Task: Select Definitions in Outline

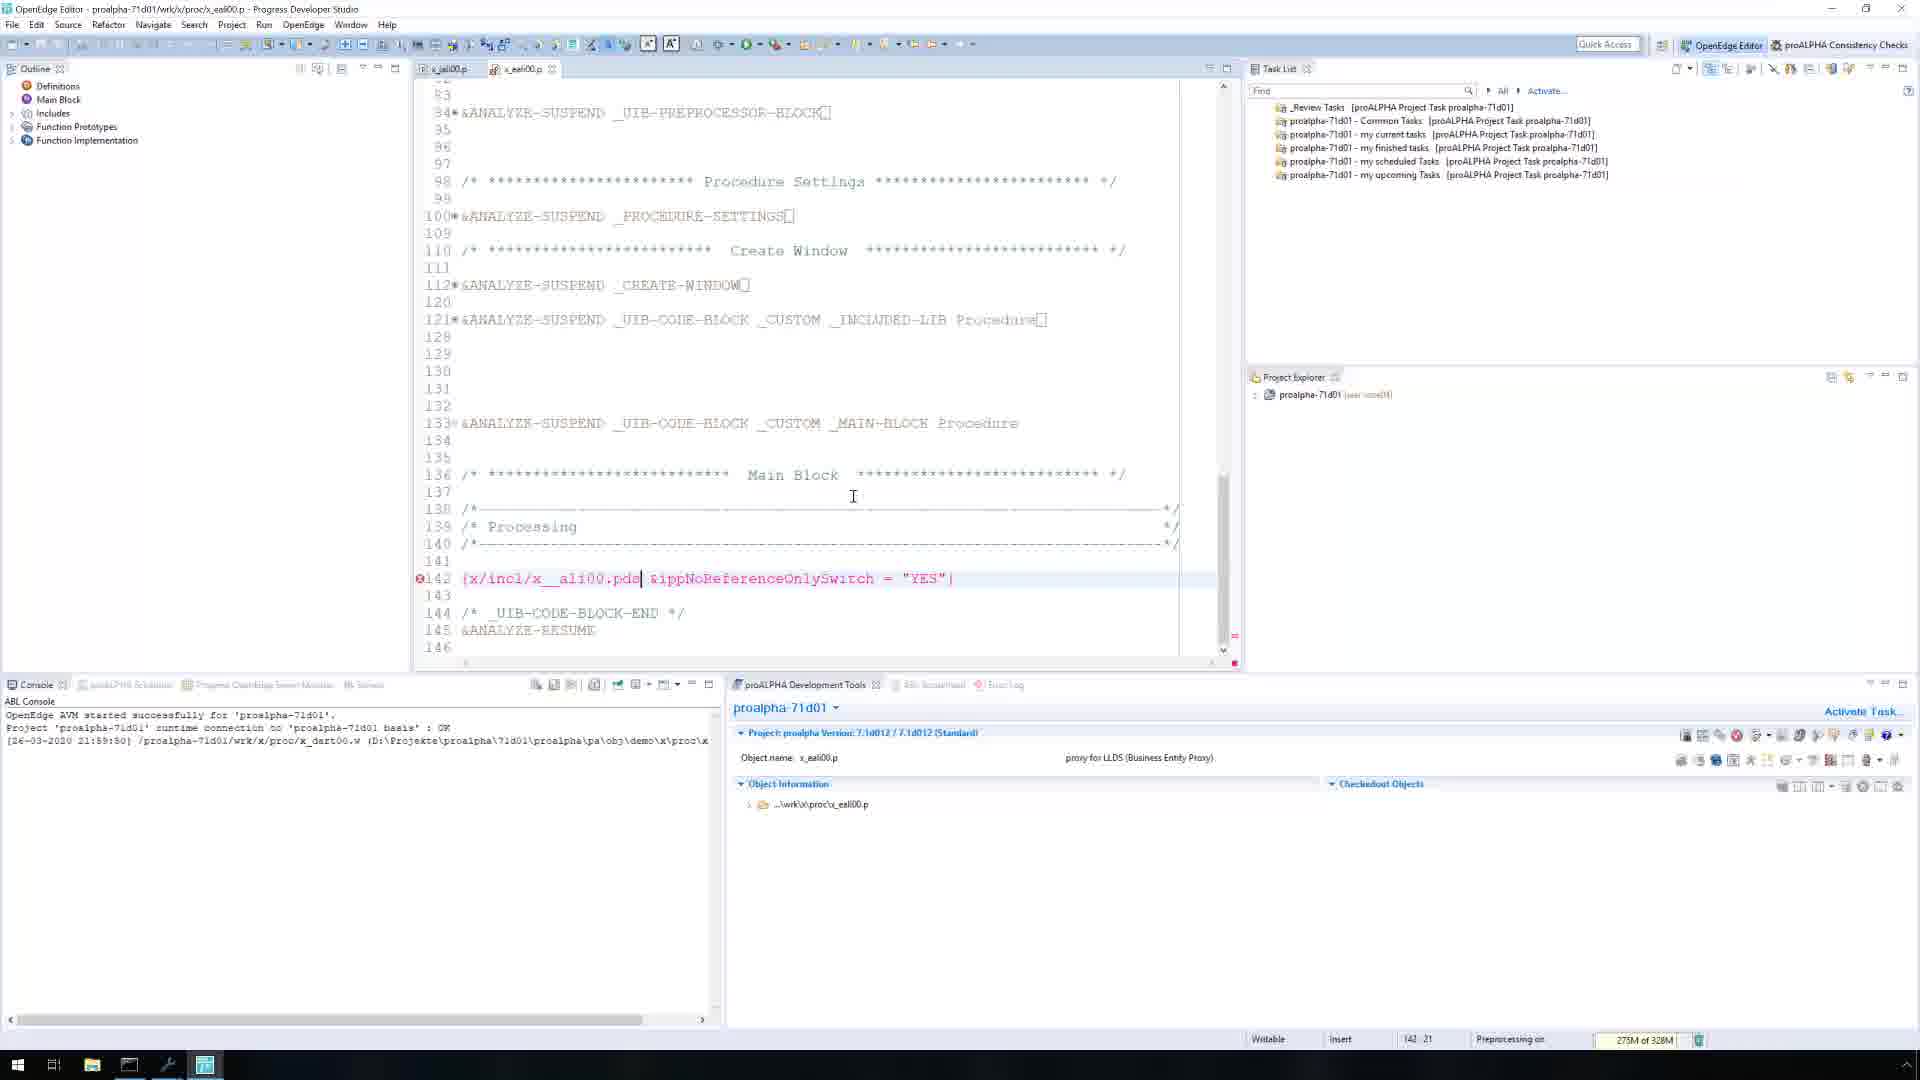Action: click(x=58, y=86)
